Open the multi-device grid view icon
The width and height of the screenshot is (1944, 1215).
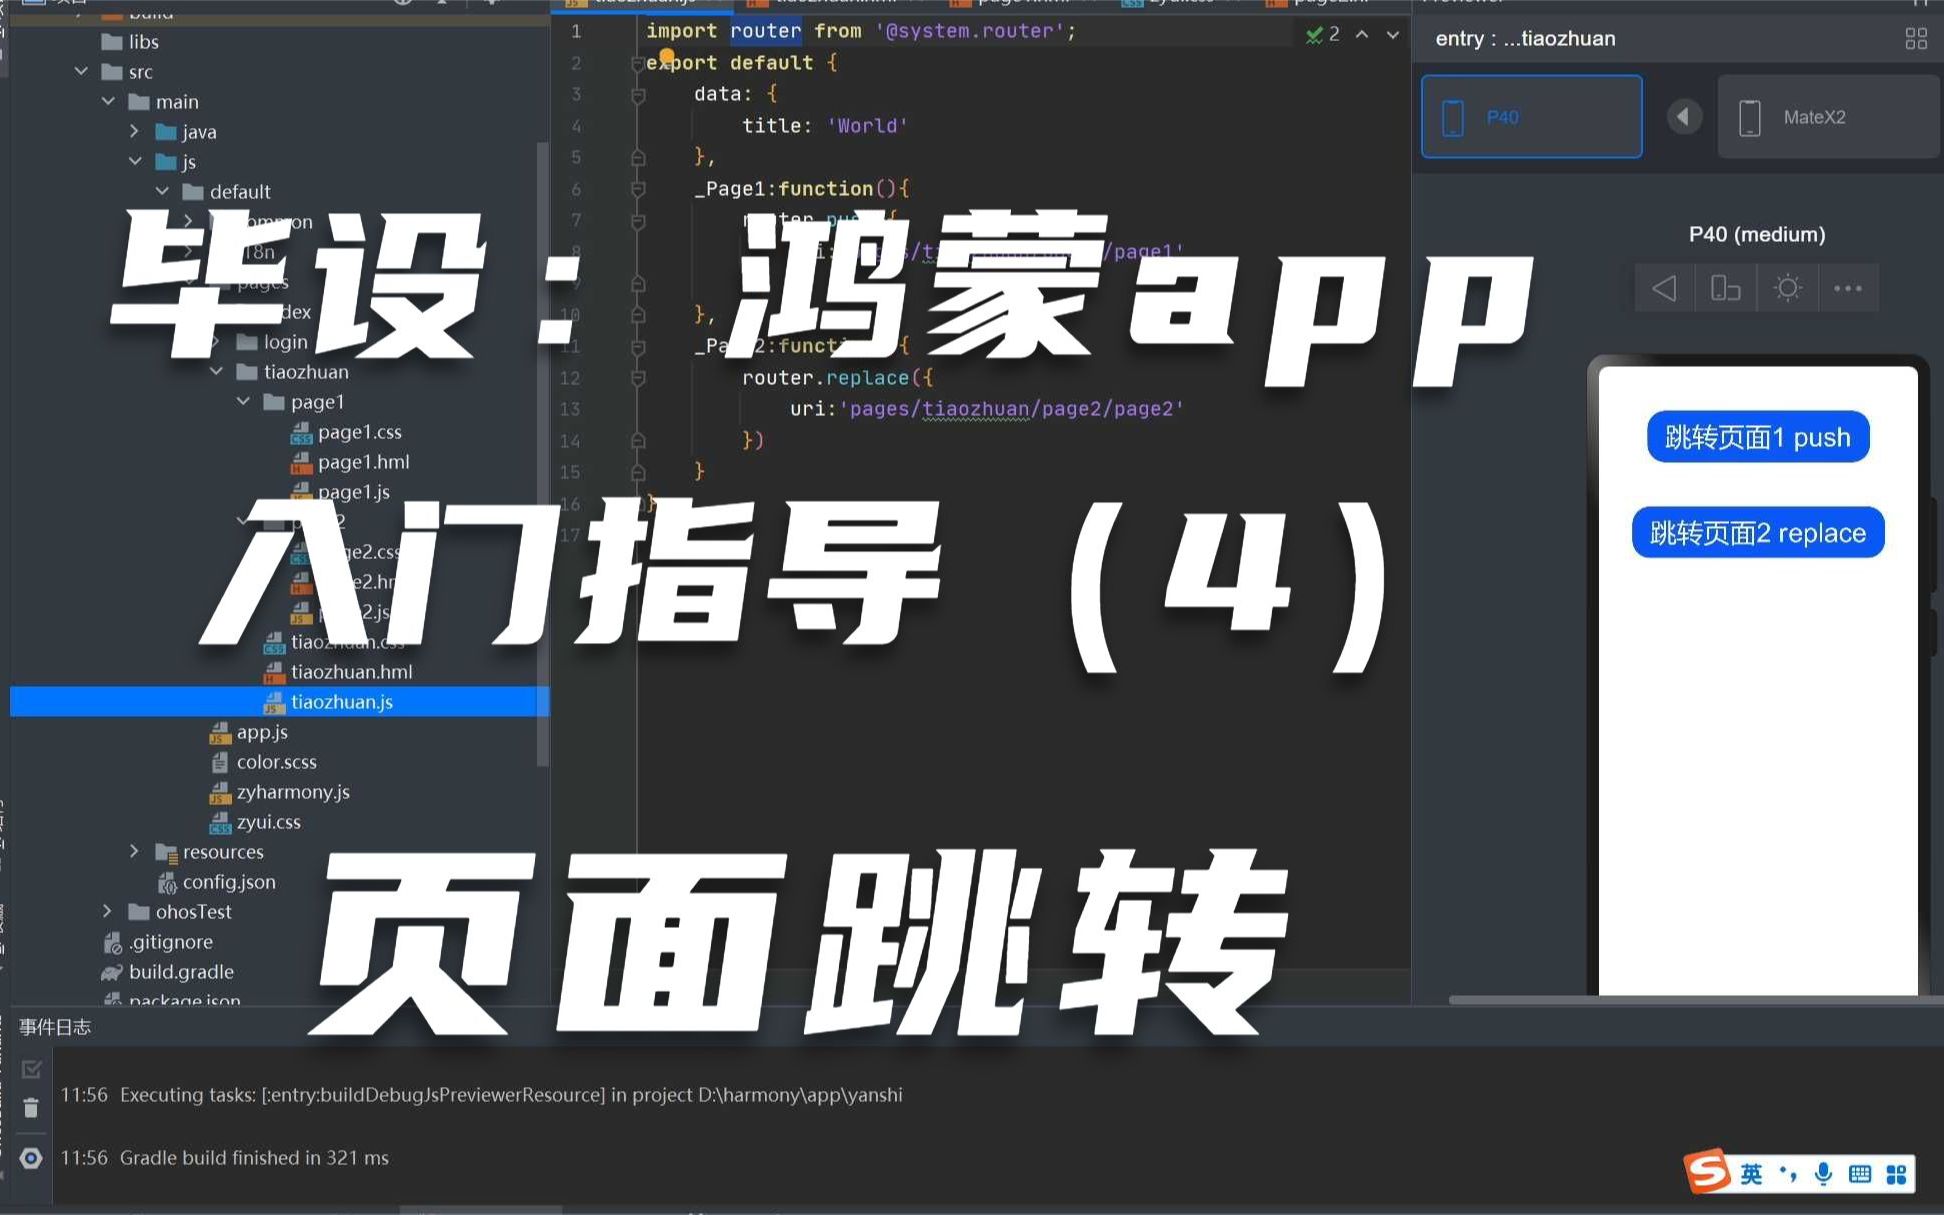(1915, 39)
